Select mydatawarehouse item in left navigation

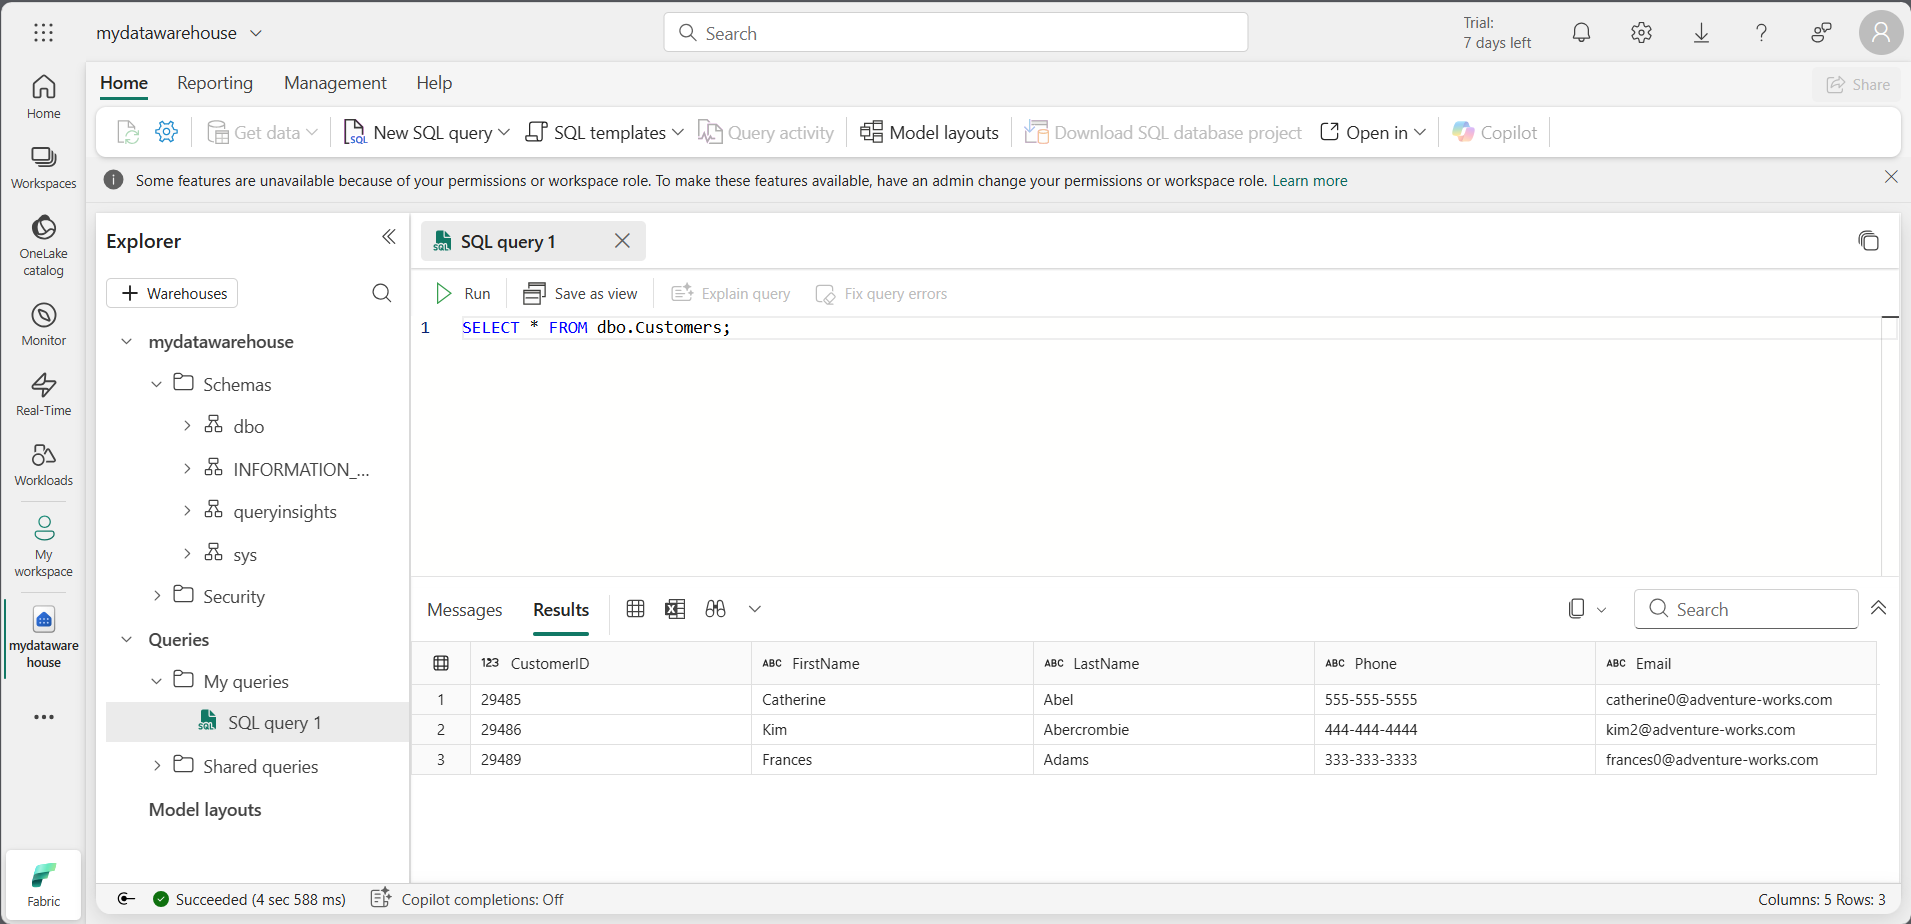click(43, 637)
